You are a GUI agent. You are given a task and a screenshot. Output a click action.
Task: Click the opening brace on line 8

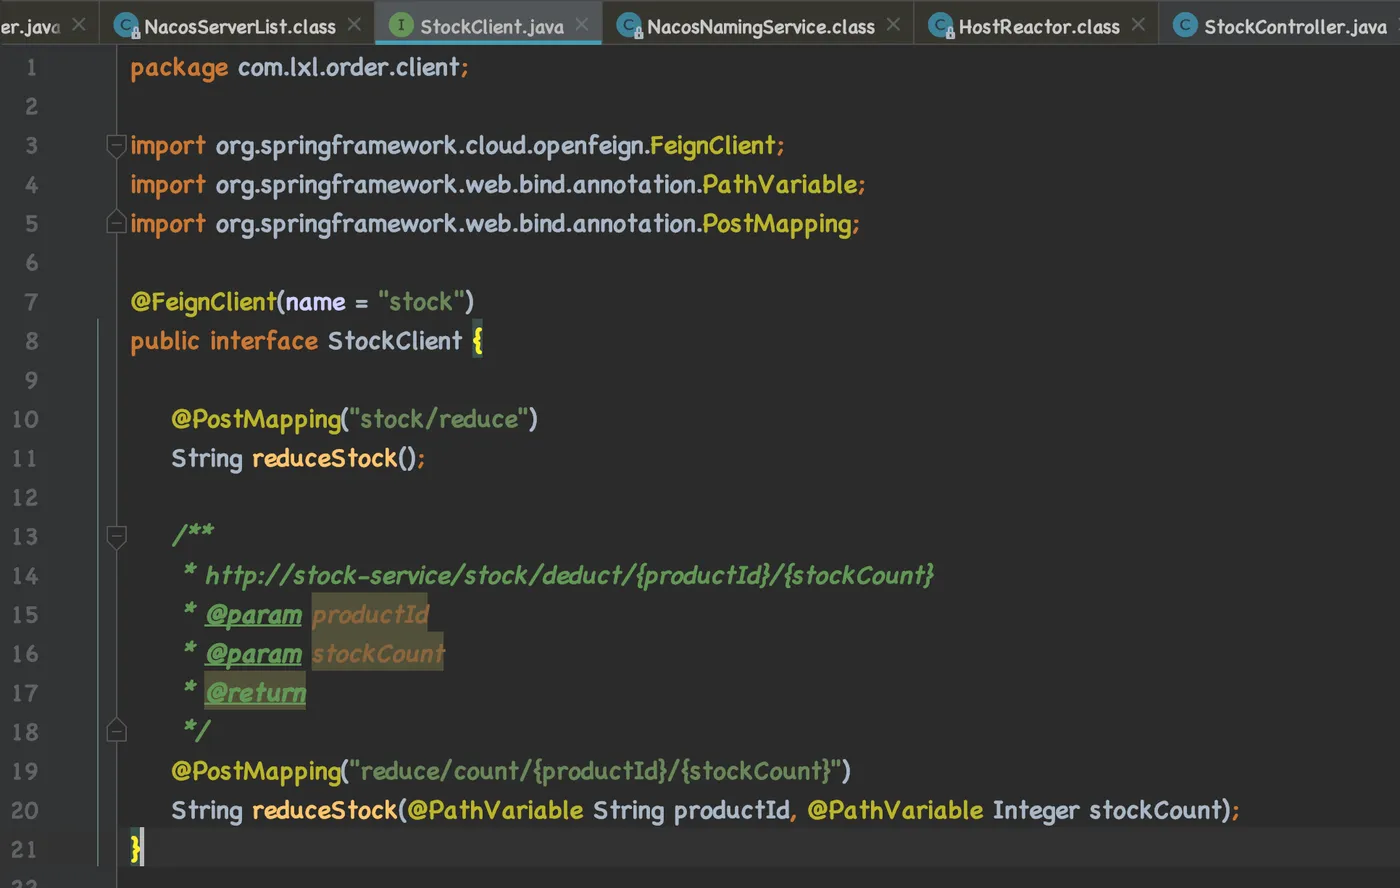click(477, 341)
